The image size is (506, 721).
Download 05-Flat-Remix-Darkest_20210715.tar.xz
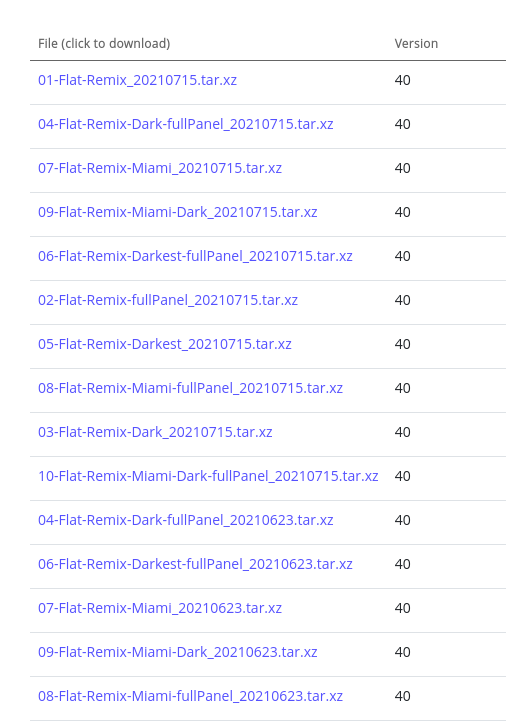(x=165, y=344)
